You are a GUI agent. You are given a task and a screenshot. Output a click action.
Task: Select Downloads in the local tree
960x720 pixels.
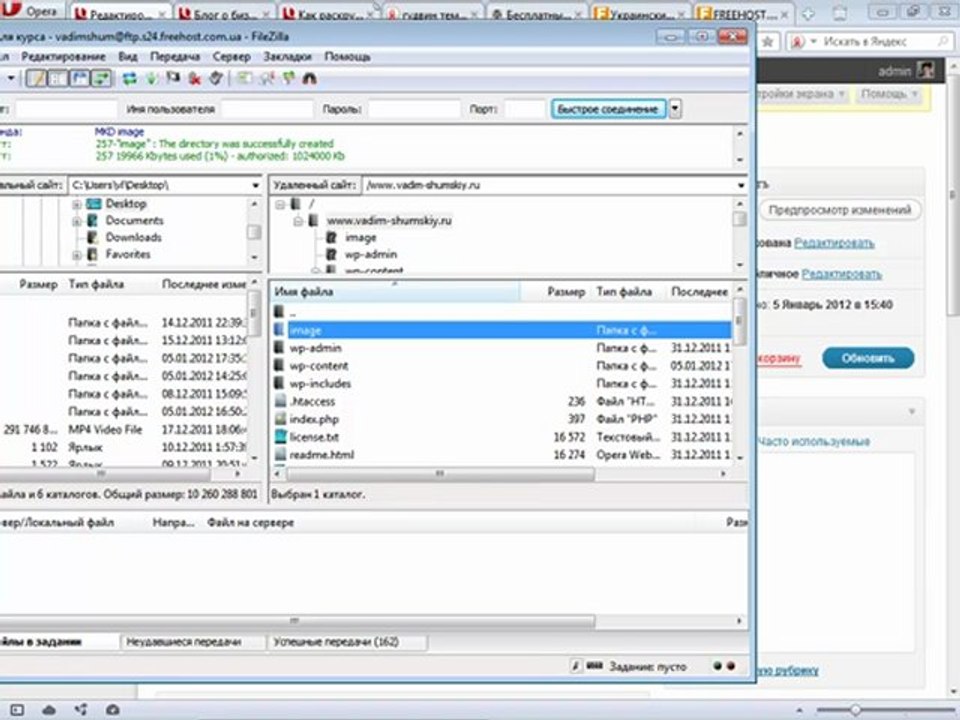133,238
